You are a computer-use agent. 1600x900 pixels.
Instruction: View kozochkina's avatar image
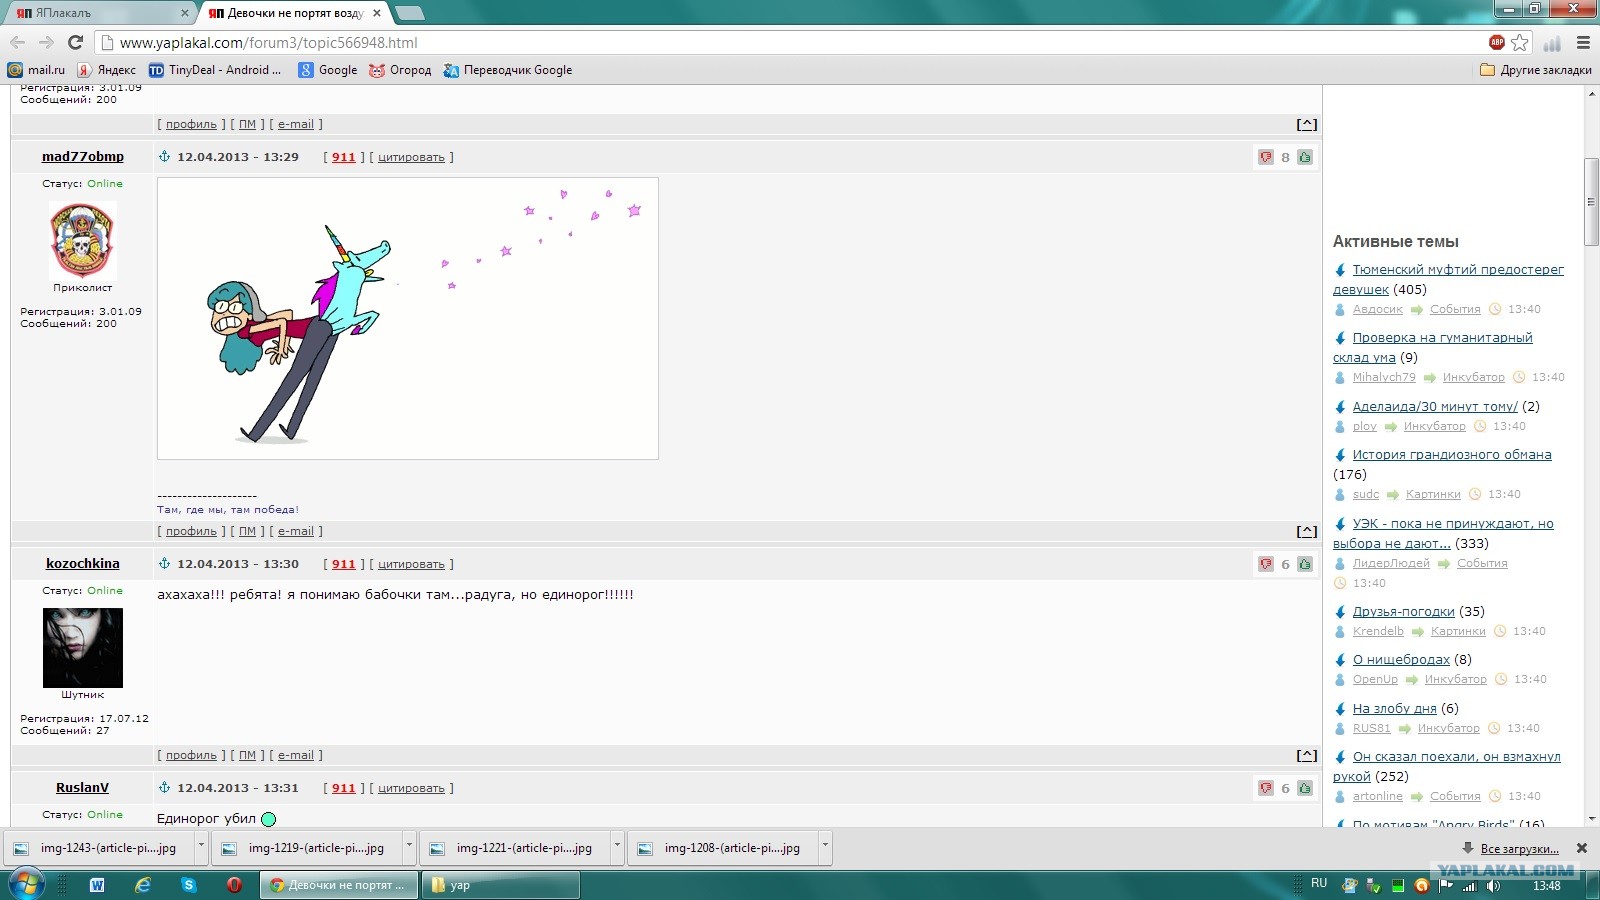pyautogui.click(x=83, y=647)
